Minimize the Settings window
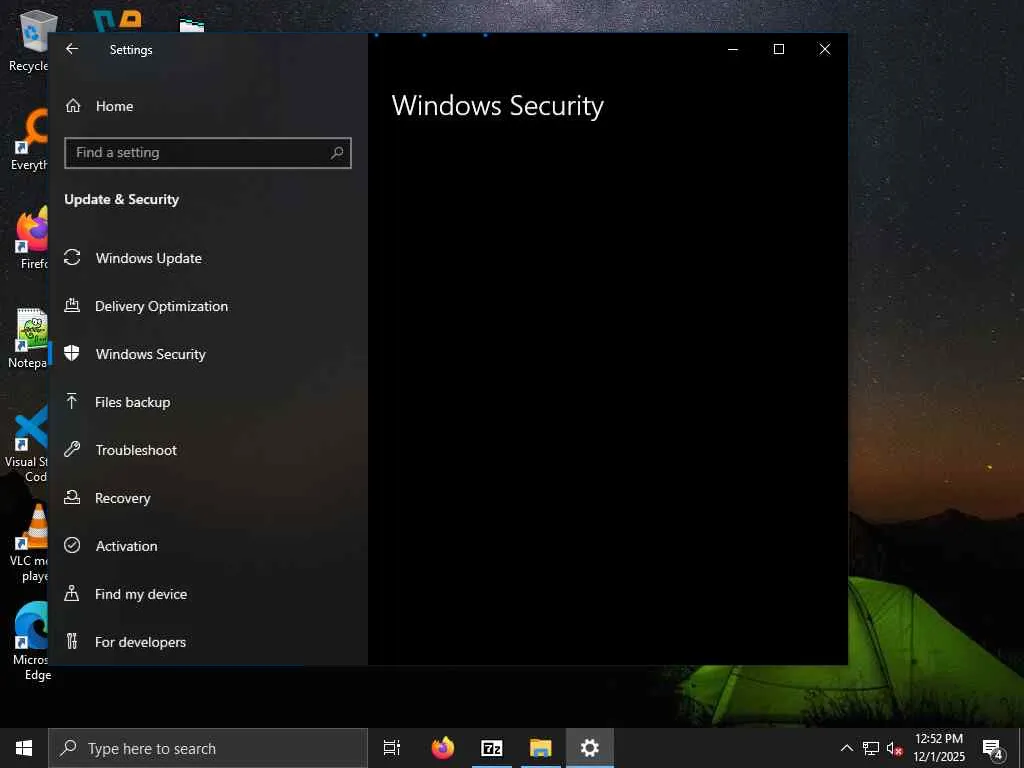Viewport: 1024px width, 768px height. pos(733,49)
